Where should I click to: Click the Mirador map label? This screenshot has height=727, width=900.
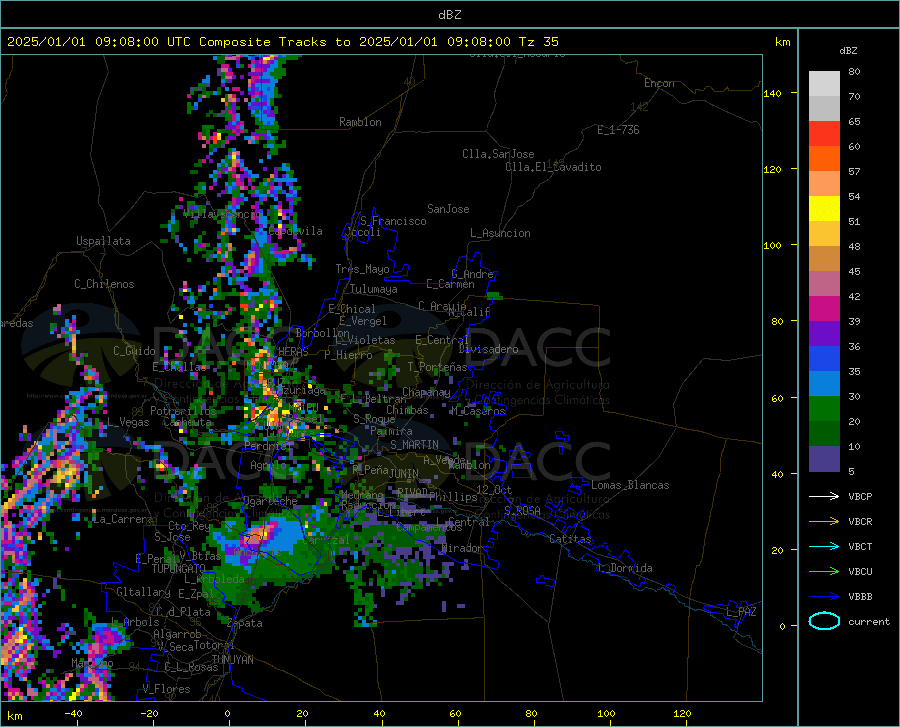(x=462, y=548)
